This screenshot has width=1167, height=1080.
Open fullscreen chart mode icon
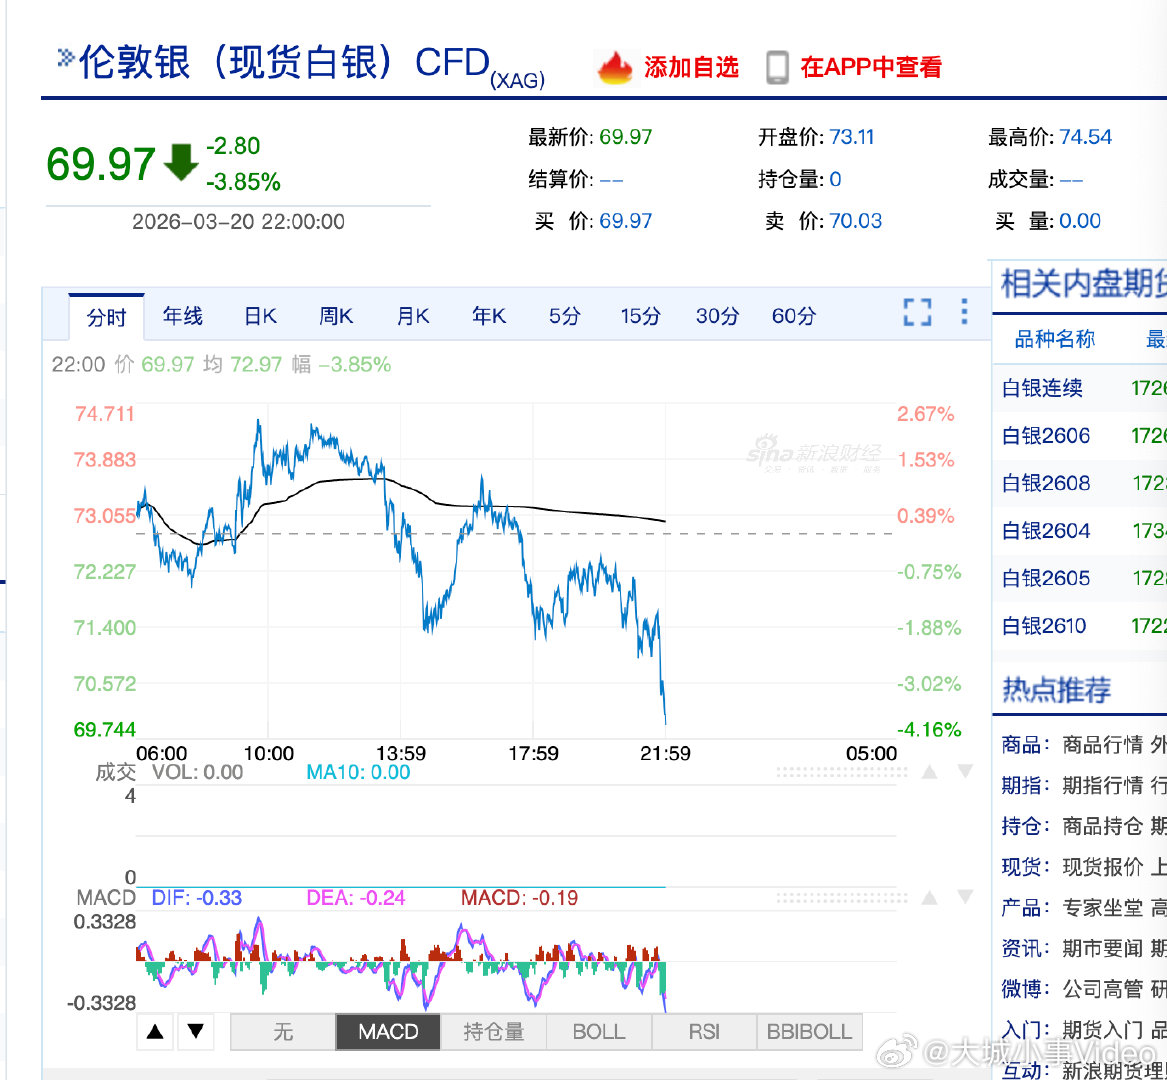pos(916,313)
